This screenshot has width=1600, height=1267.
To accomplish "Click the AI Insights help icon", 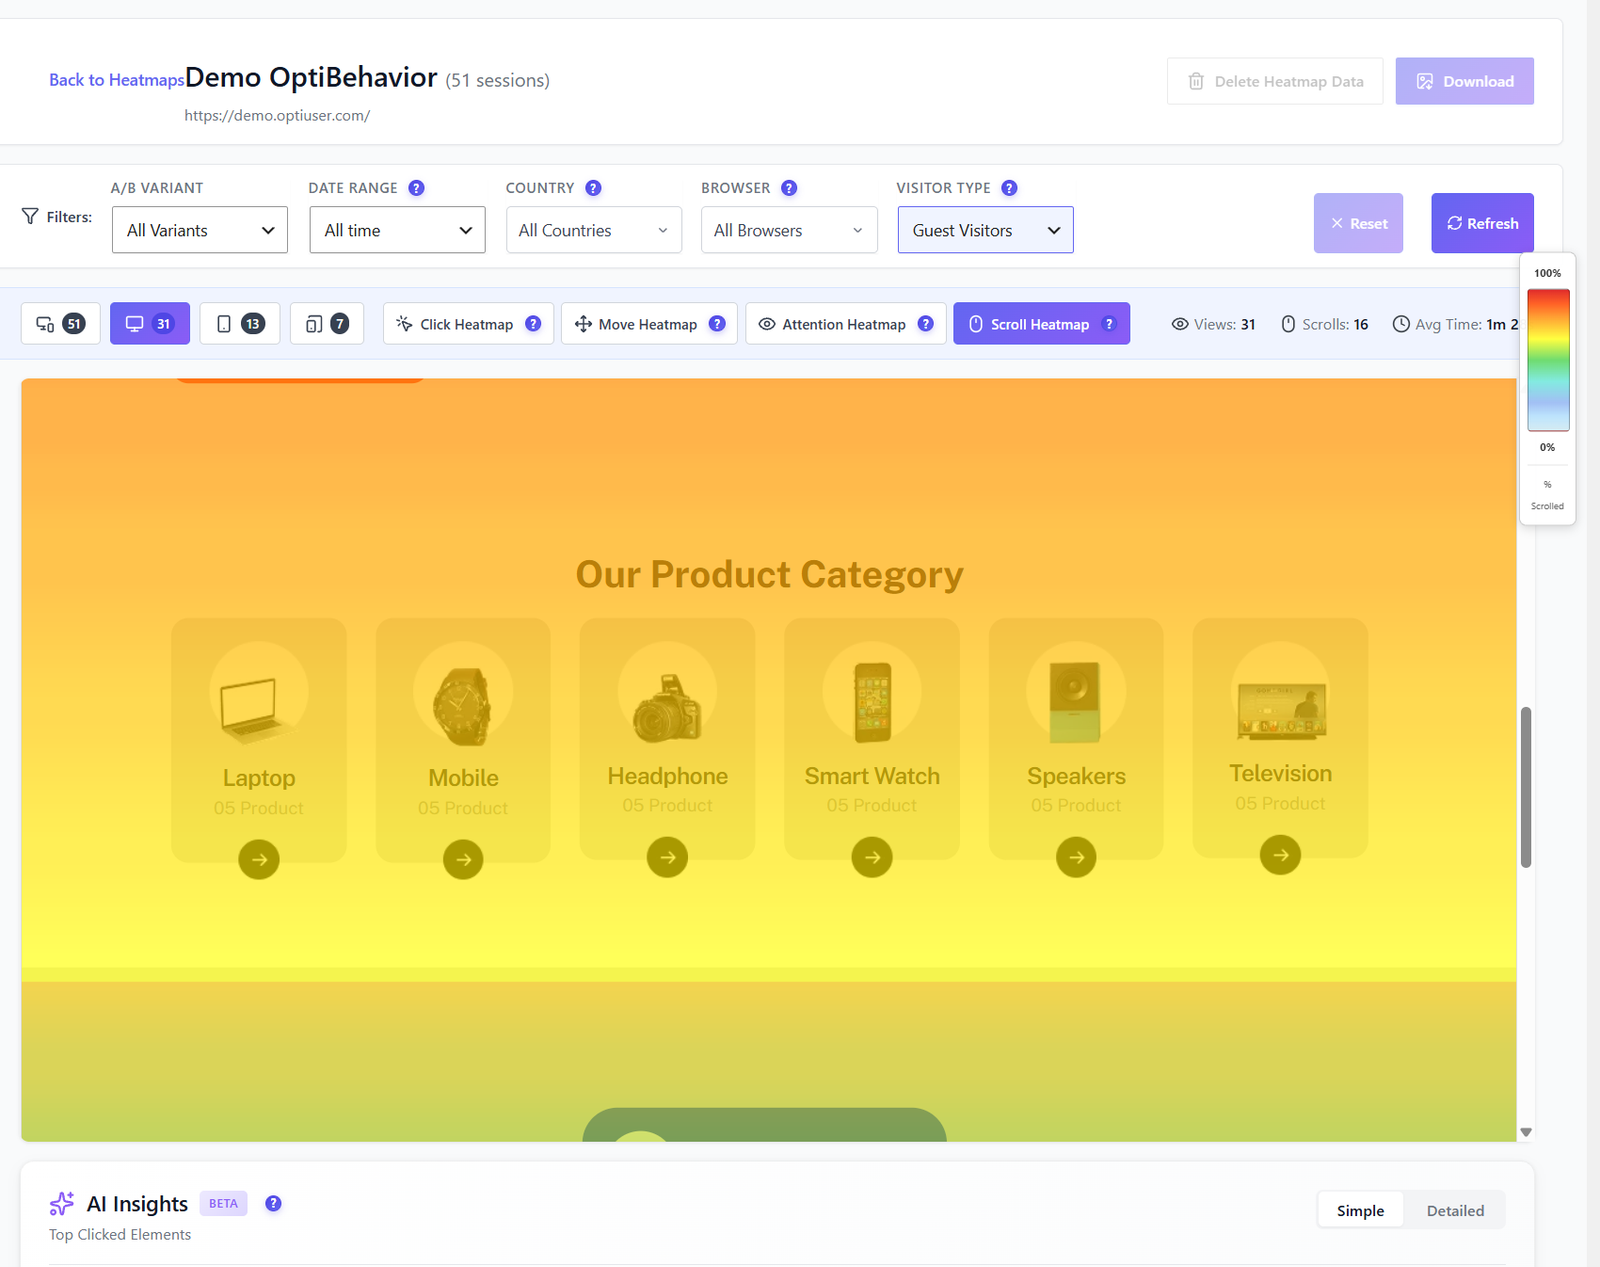I will point(273,1203).
